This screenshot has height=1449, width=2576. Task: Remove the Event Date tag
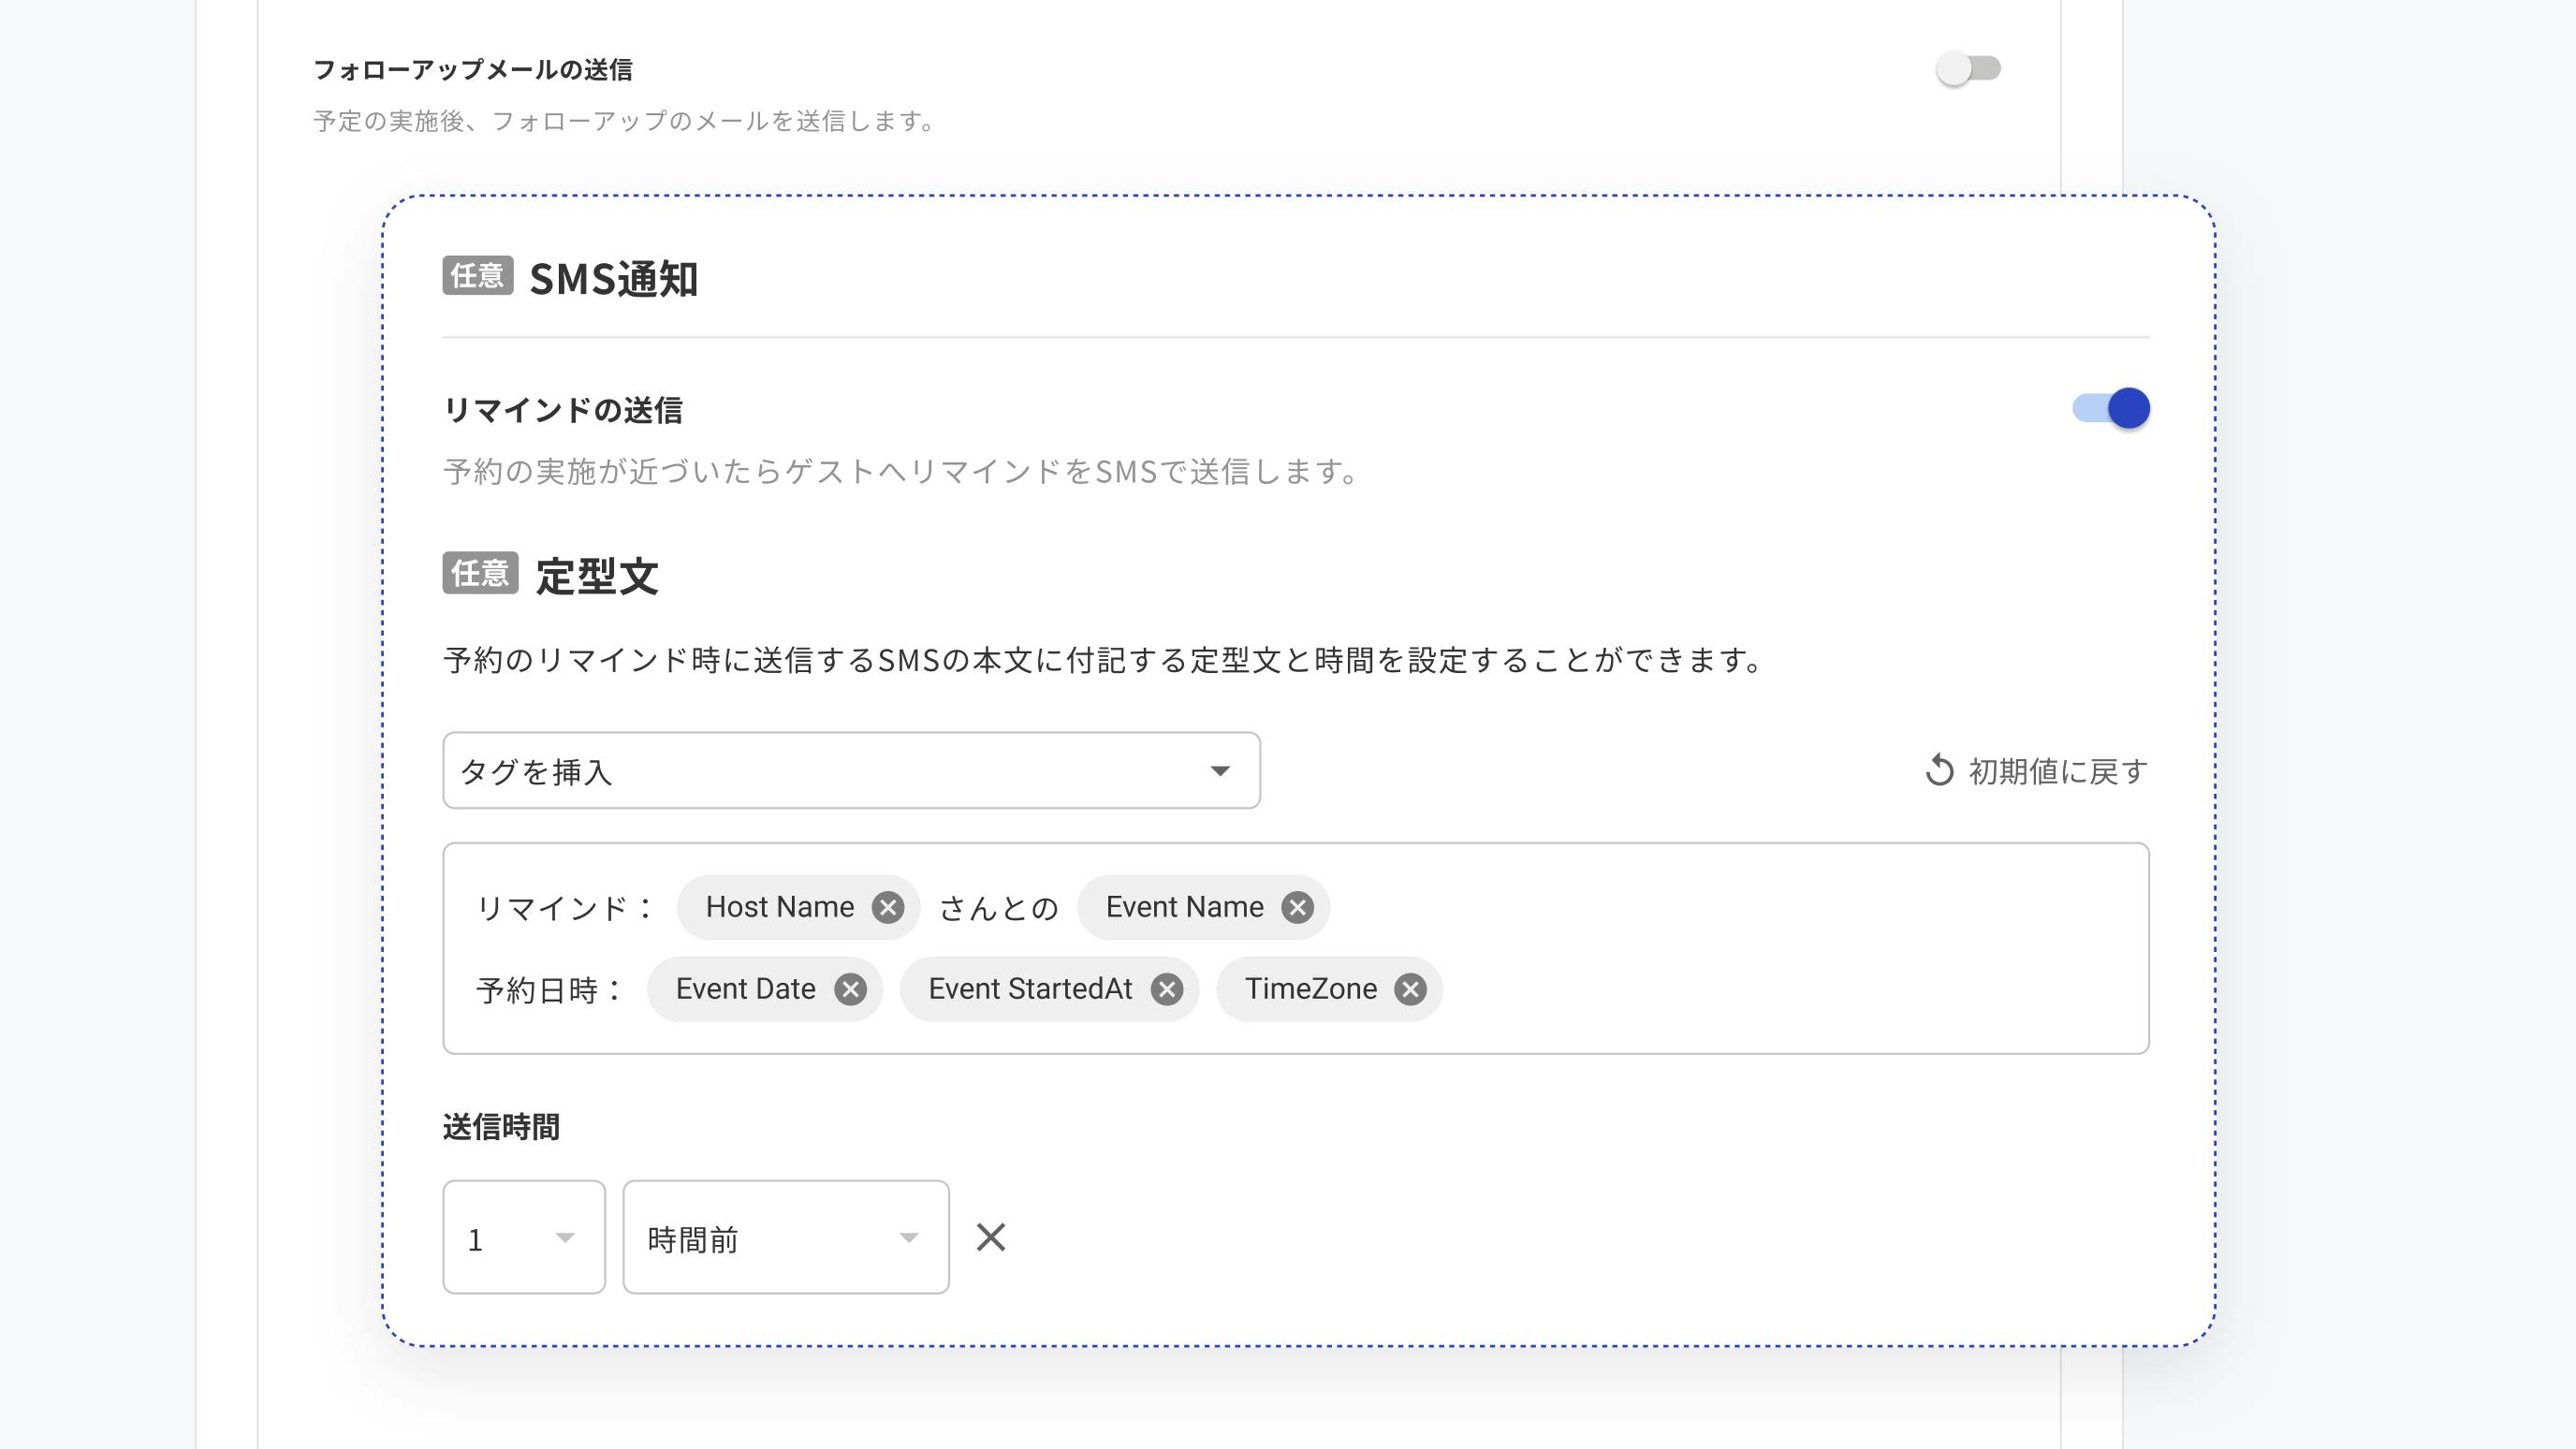point(850,989)
